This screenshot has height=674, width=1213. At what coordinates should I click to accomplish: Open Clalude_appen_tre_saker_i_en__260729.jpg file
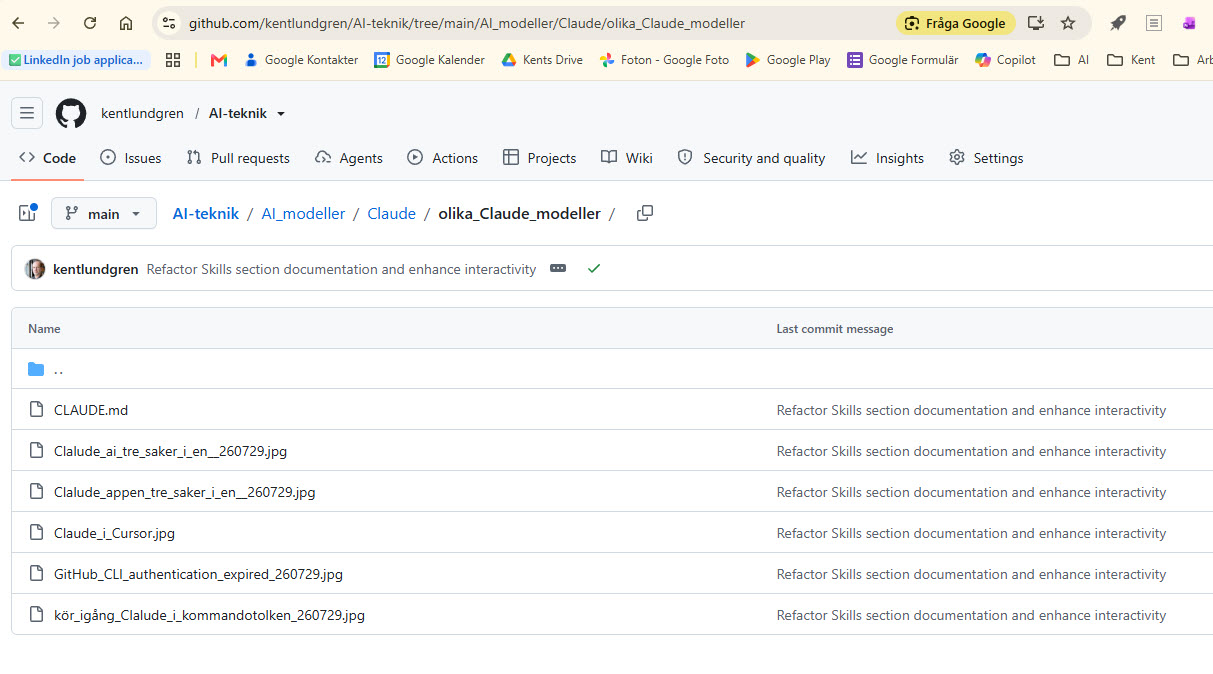click(184, 492)
